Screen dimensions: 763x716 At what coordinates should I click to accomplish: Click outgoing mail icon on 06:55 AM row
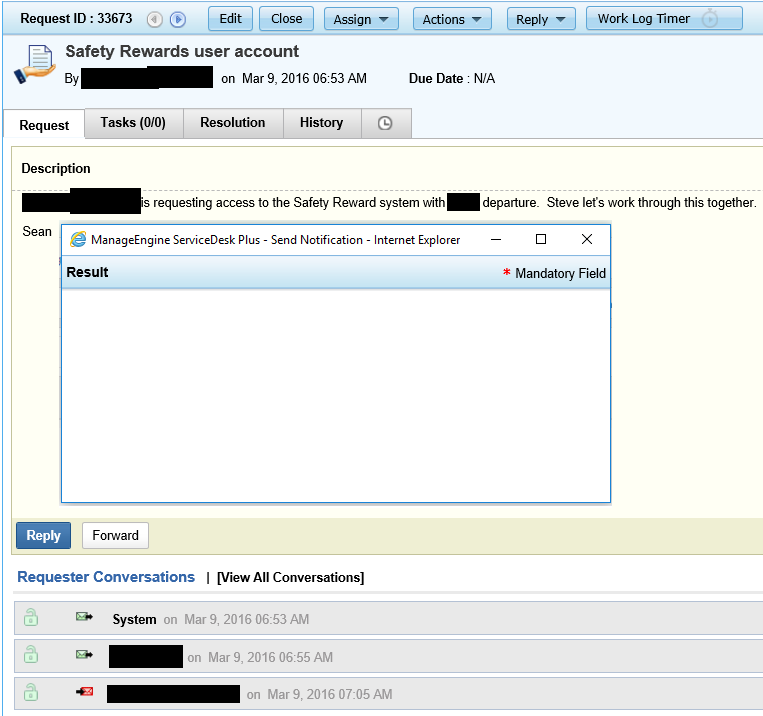(x=84, y=655)
